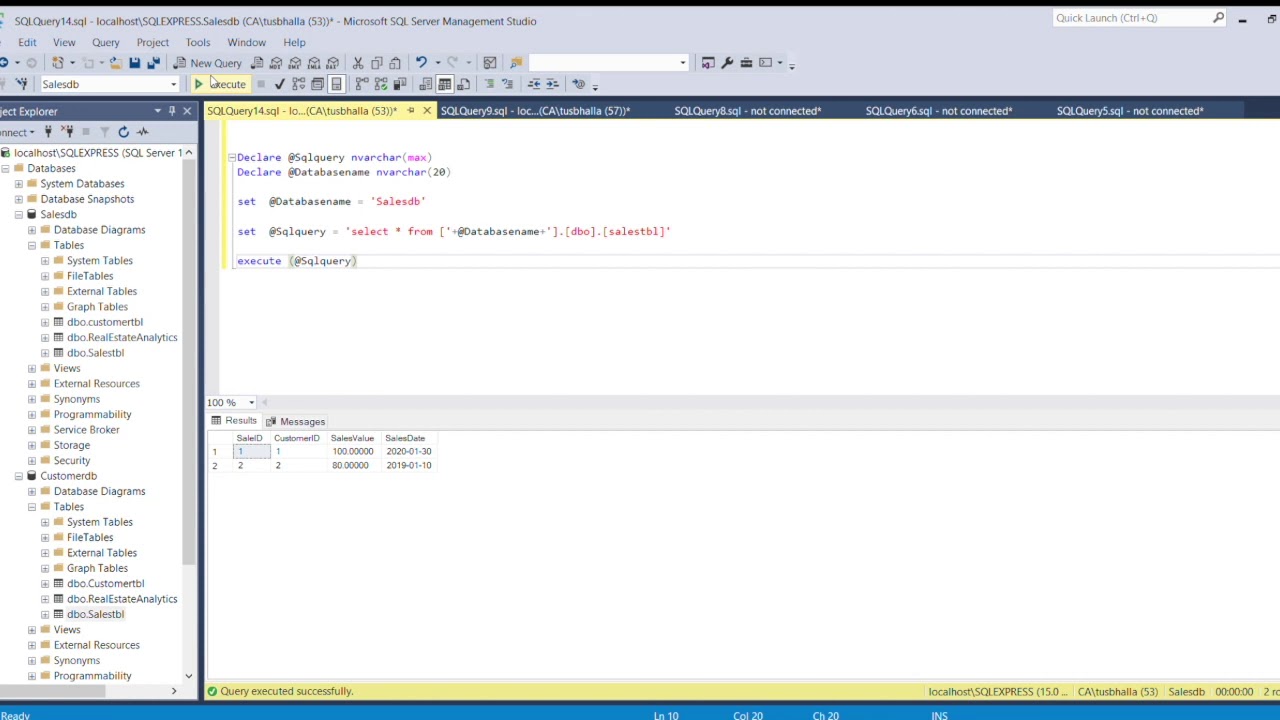Image resolution: width=1280 pixels, height=720 pixels.
Task: Click the Quick Launch search field
Action: point(1140,18)
